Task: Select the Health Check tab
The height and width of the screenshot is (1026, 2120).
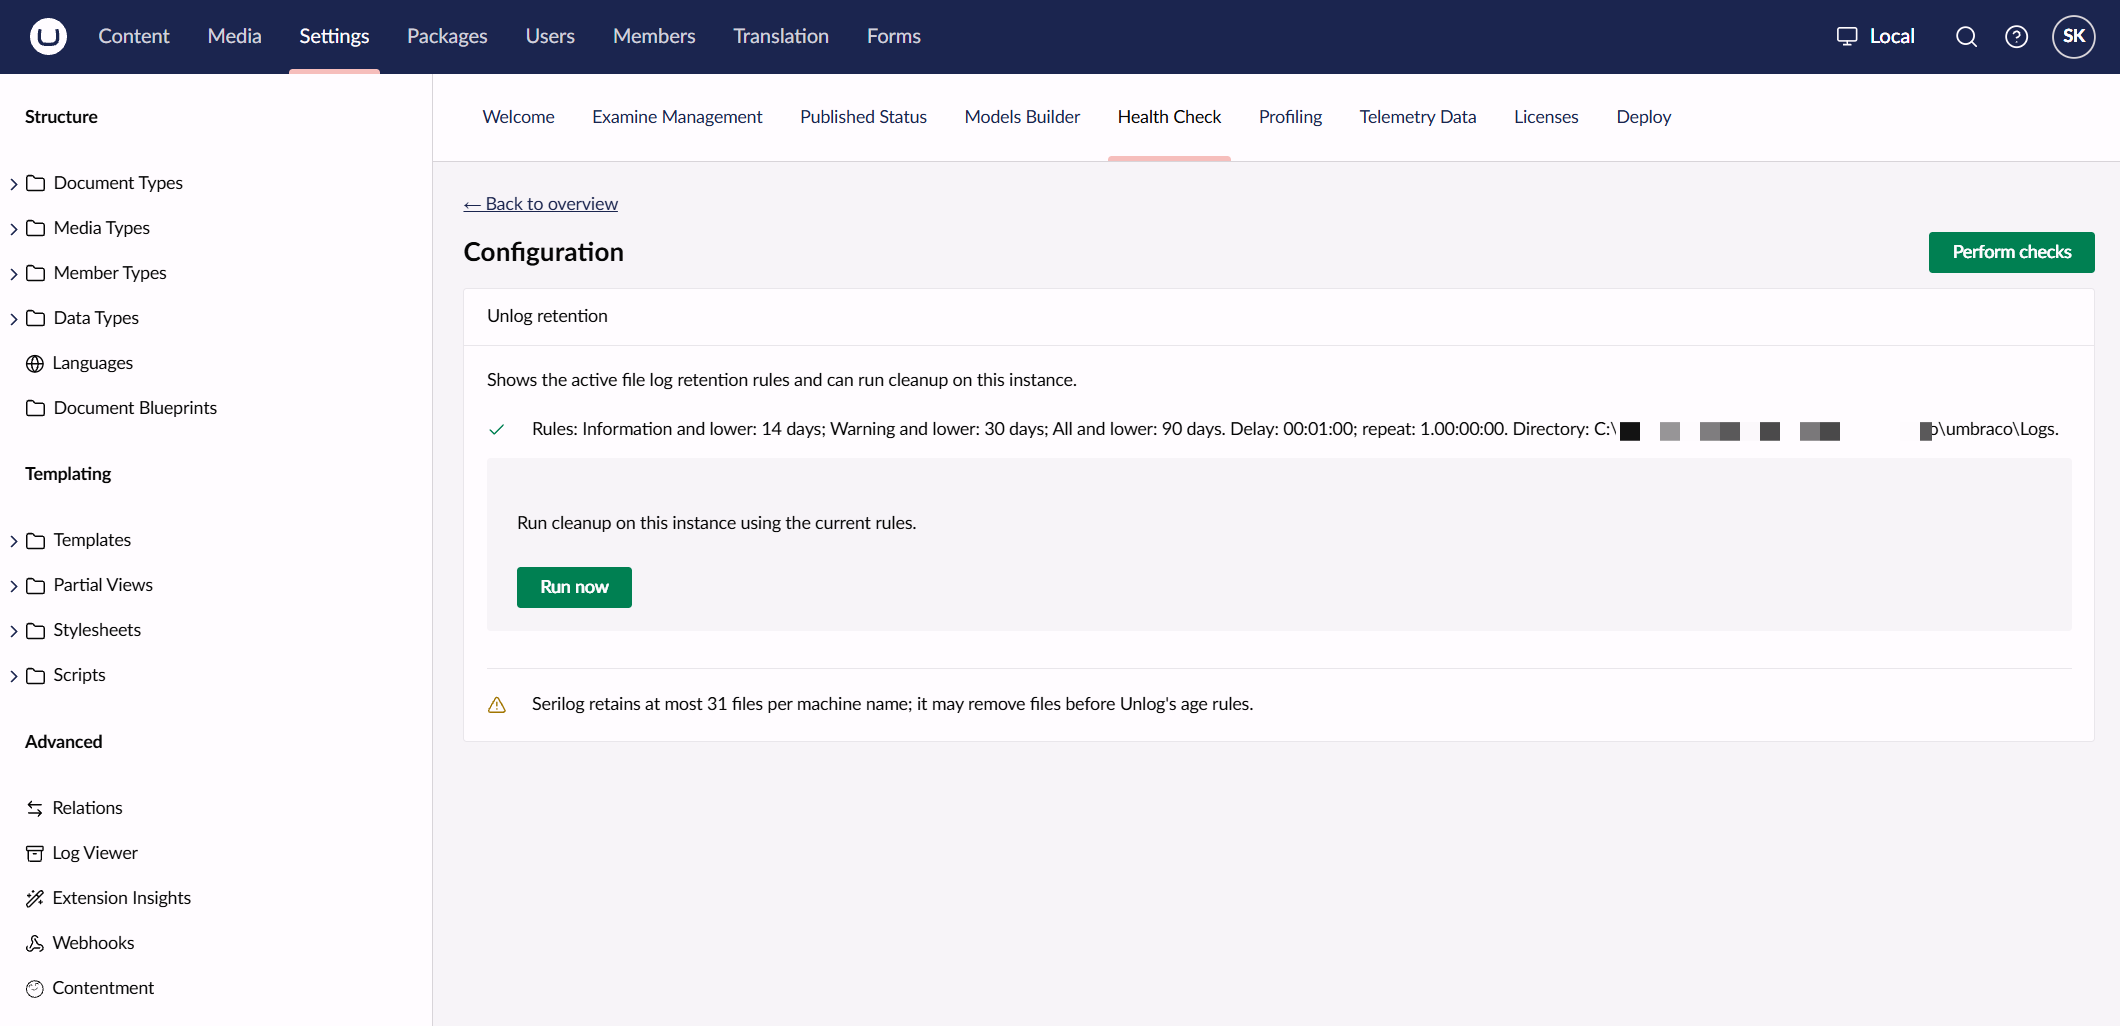Action: [x=1169, y=117]
